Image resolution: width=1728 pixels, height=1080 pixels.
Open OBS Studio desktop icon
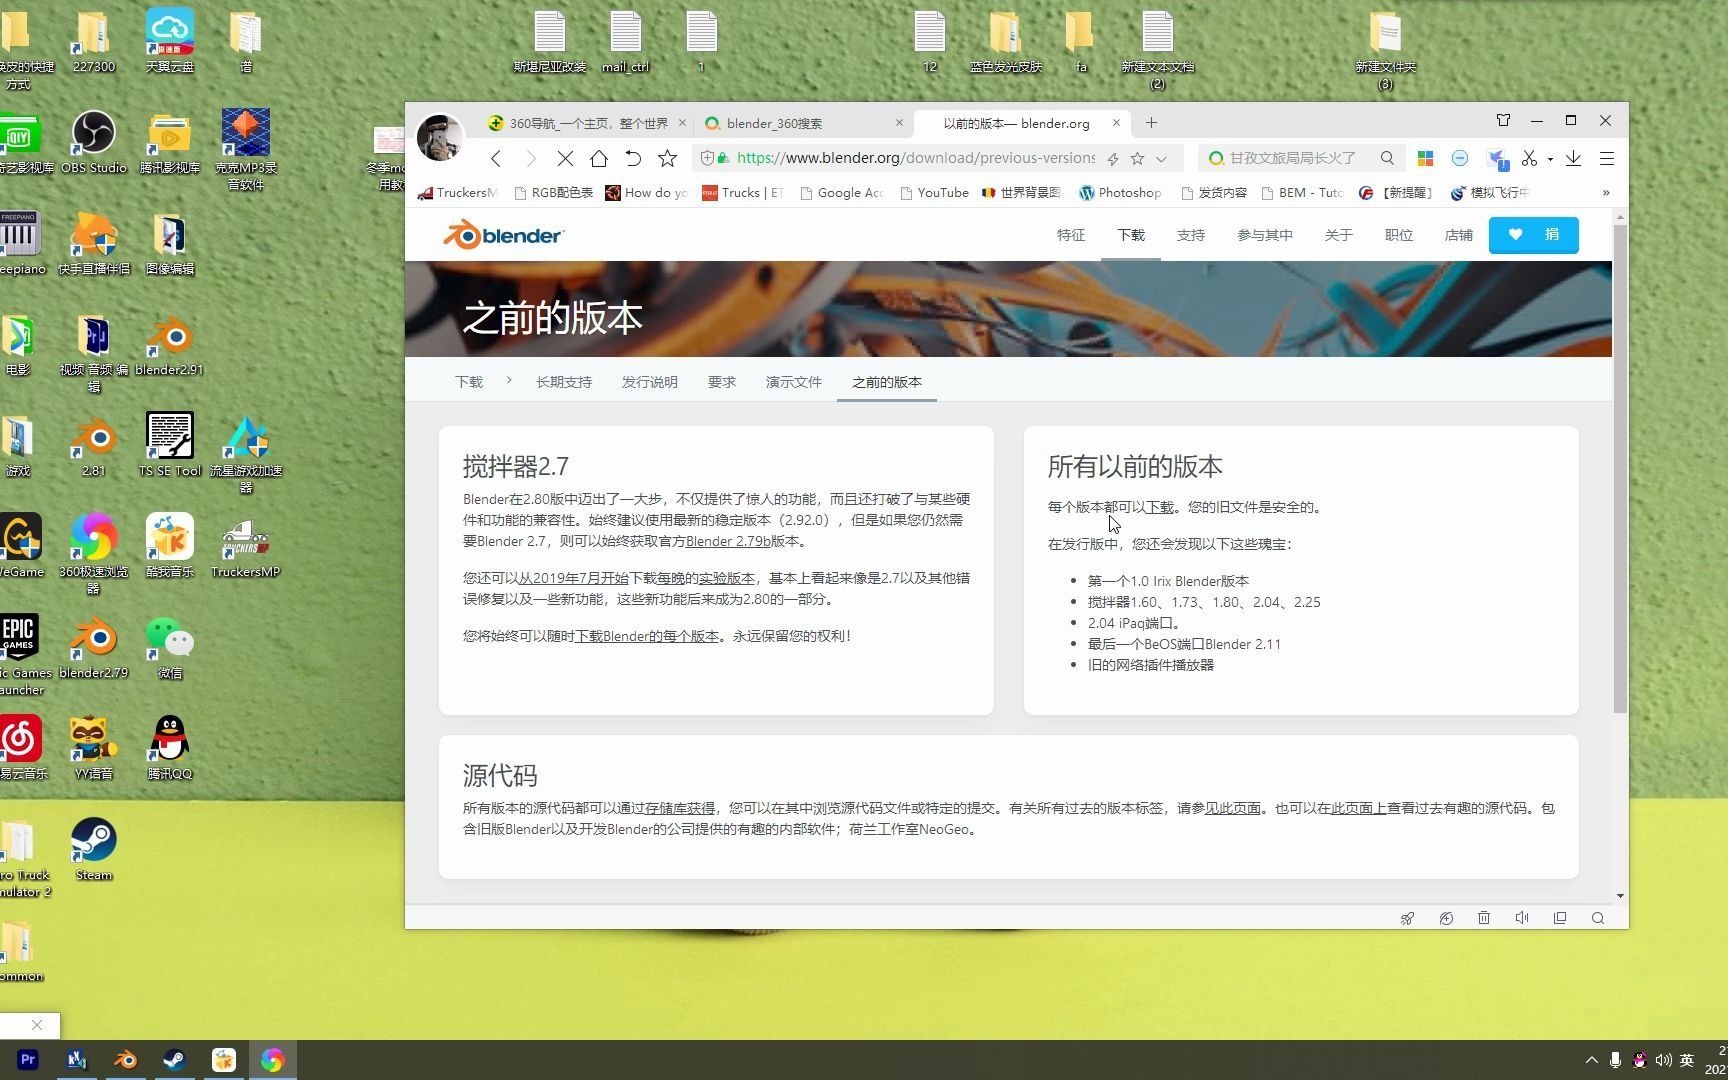point(94,143)
